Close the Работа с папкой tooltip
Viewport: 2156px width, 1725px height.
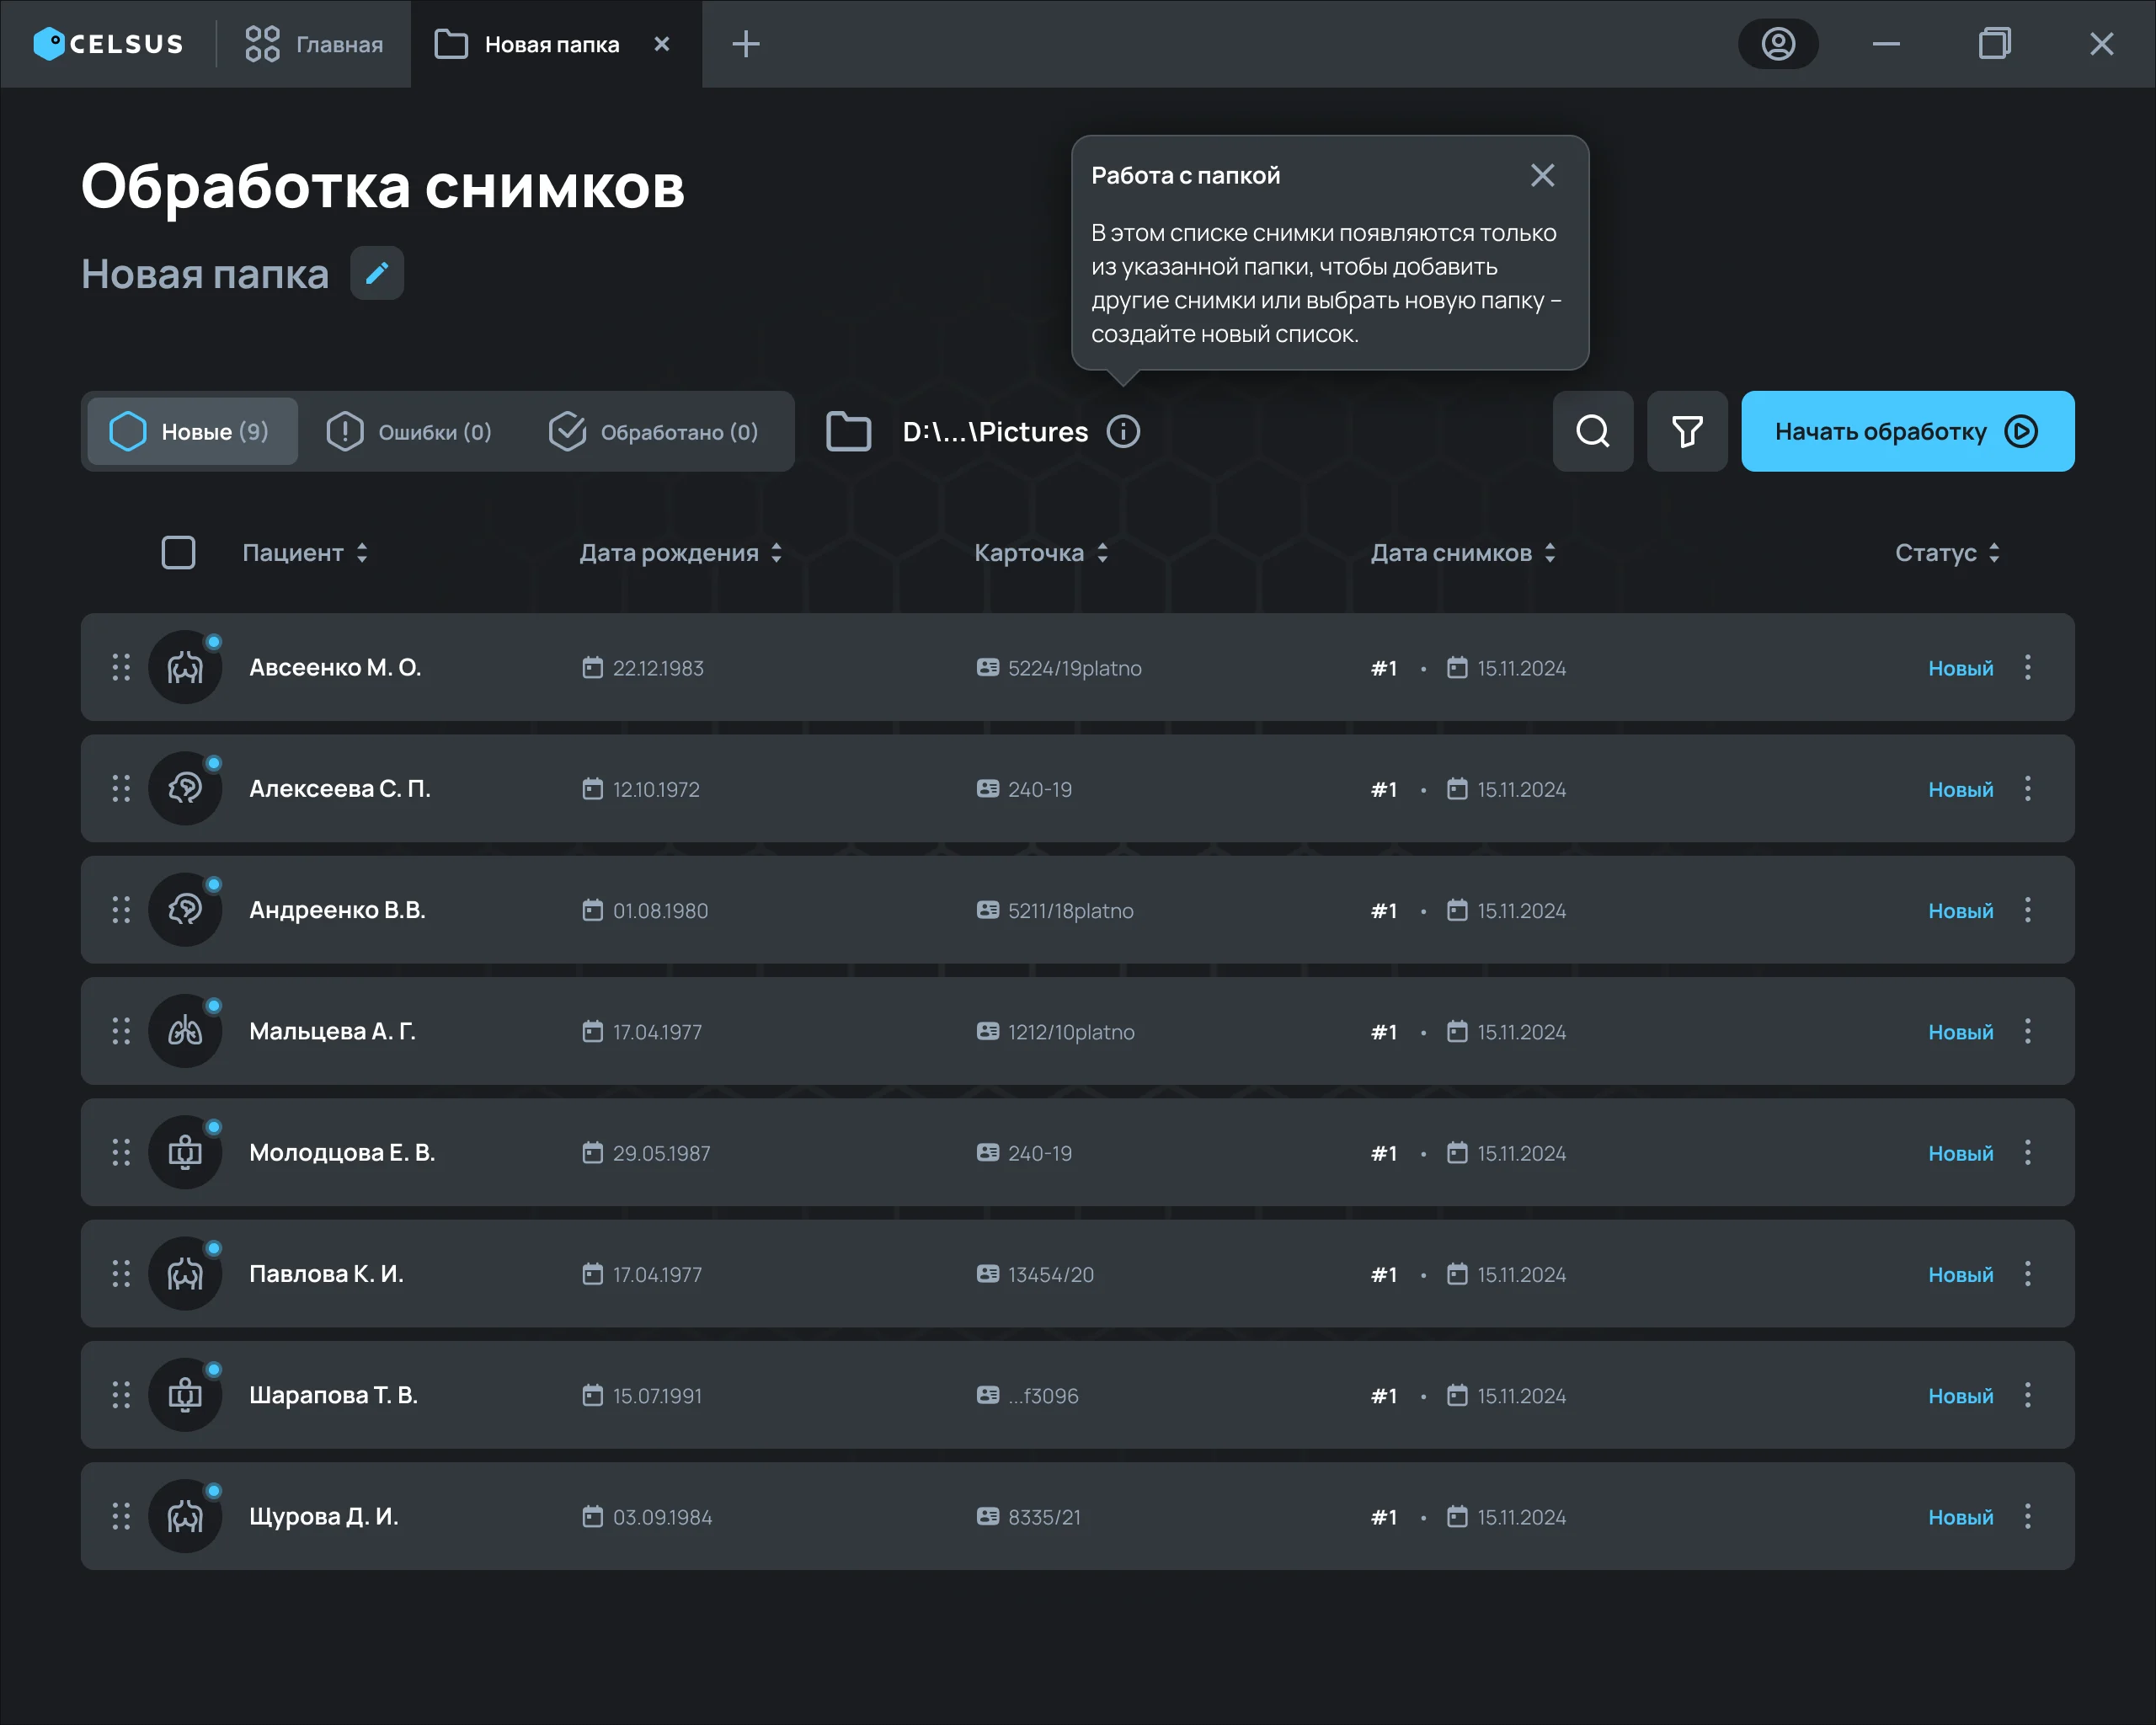[x=1542, y=175]
